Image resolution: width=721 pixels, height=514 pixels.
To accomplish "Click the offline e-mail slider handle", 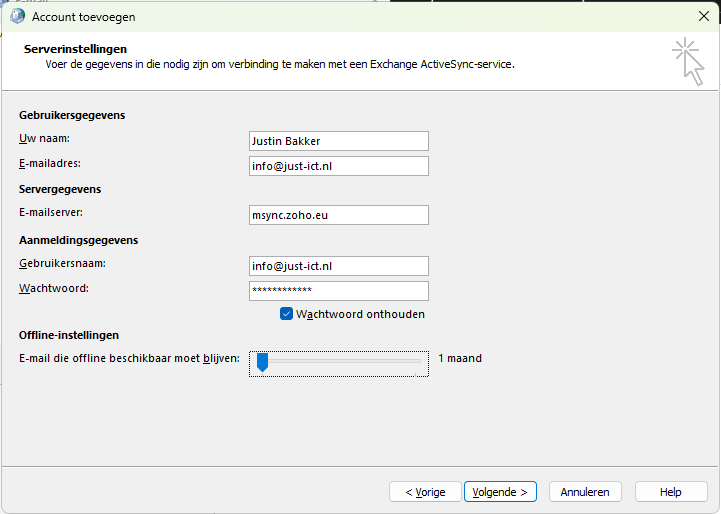I will tap(262, 361).
